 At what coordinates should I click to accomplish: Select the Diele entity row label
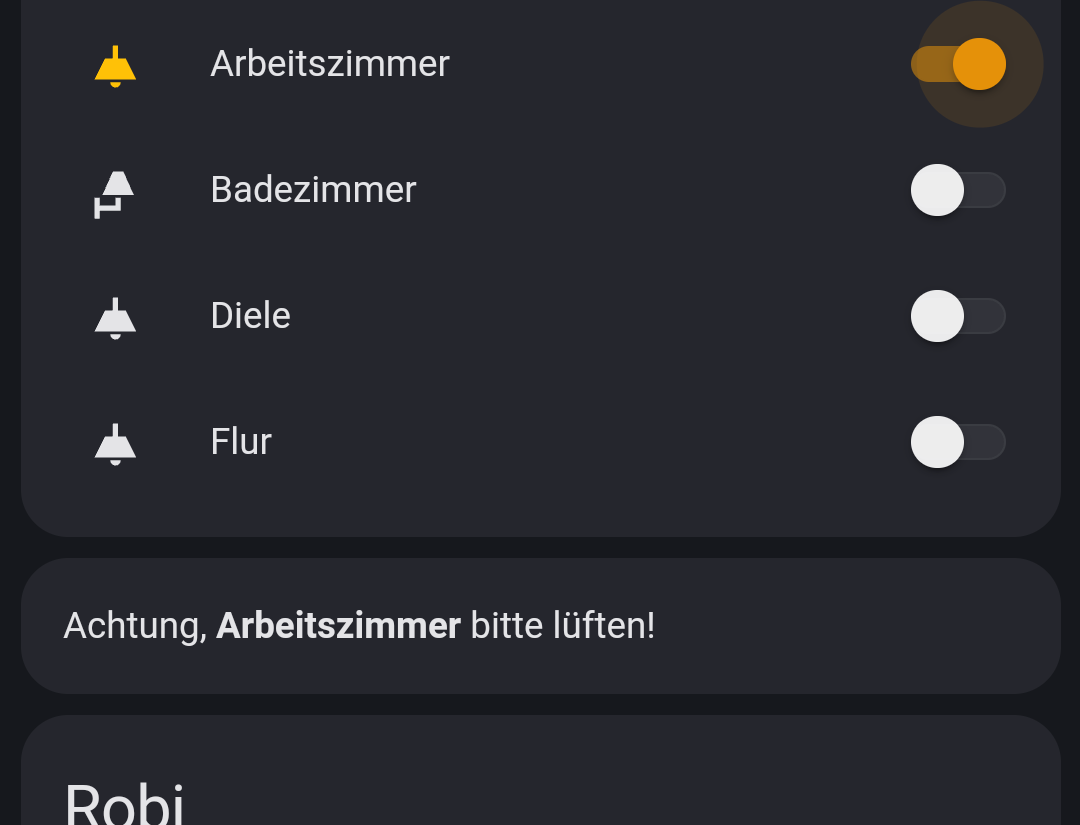250,316
